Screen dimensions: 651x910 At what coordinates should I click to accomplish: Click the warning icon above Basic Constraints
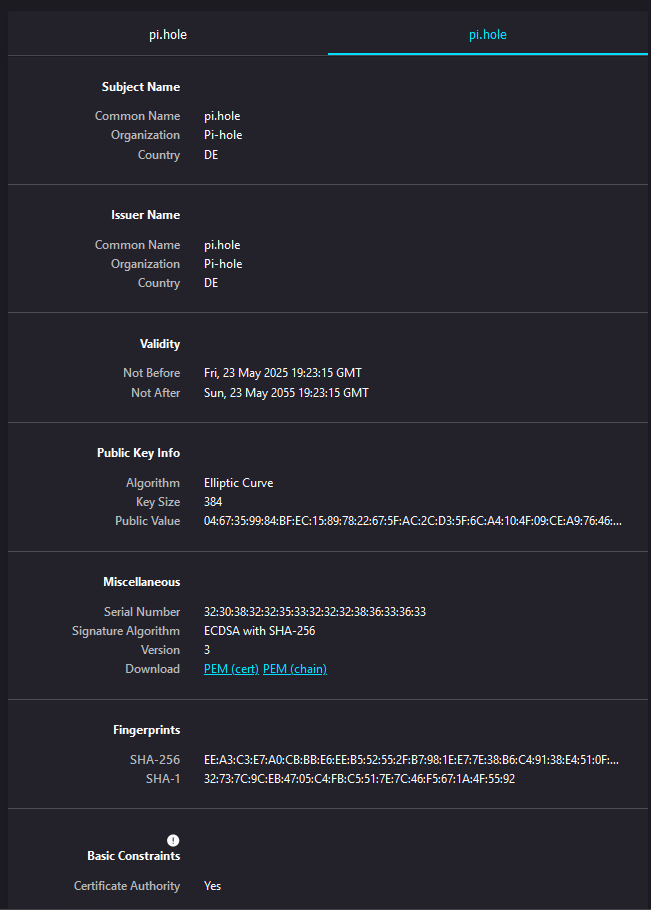pyautogui.click(x=173, y=840)
